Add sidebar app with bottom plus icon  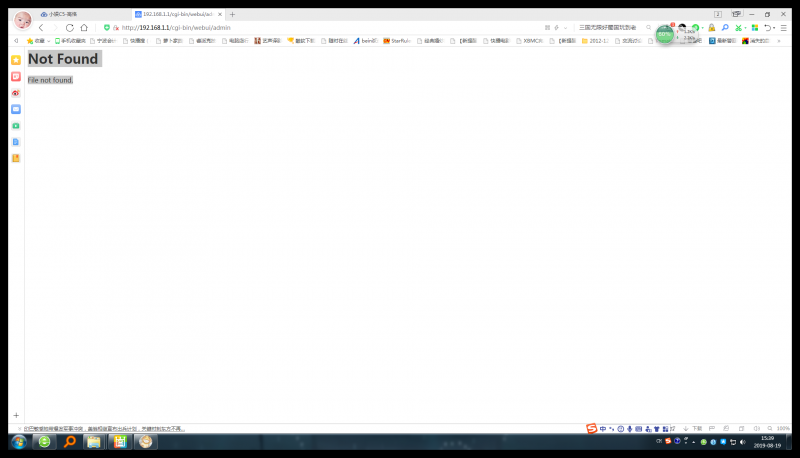click(x=16, y=415)
